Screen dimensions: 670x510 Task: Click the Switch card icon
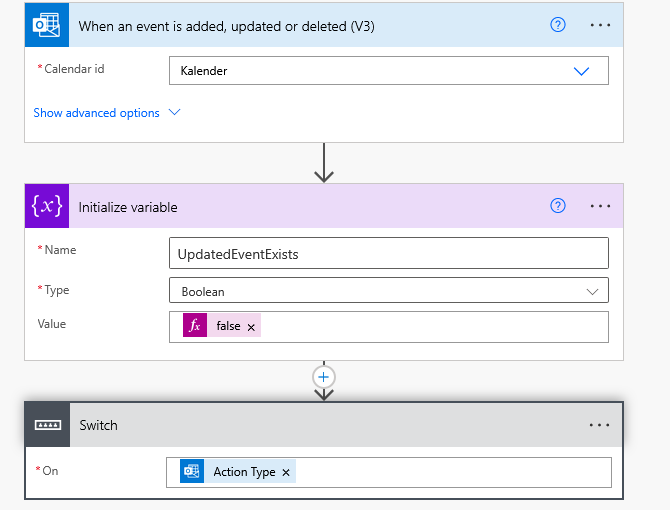47,425
